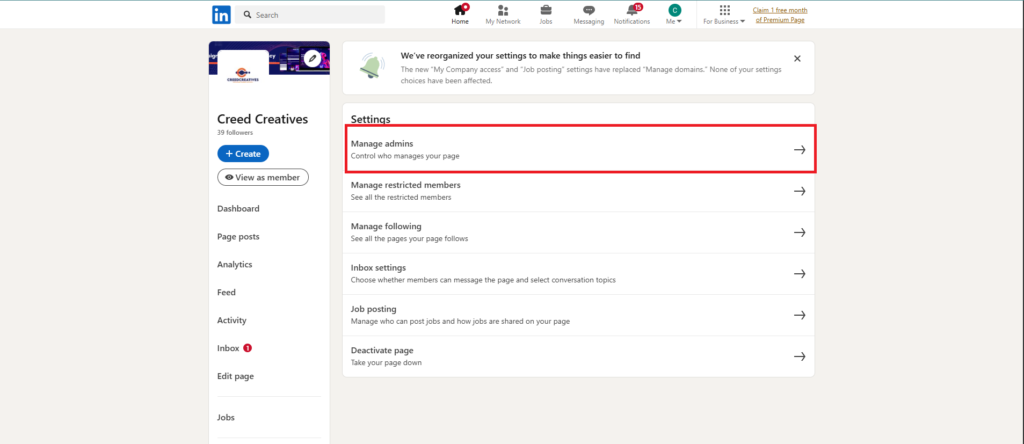Click the bell illustration in banner
Viewport: 1024px width, 444px height.
click(372, 66)
